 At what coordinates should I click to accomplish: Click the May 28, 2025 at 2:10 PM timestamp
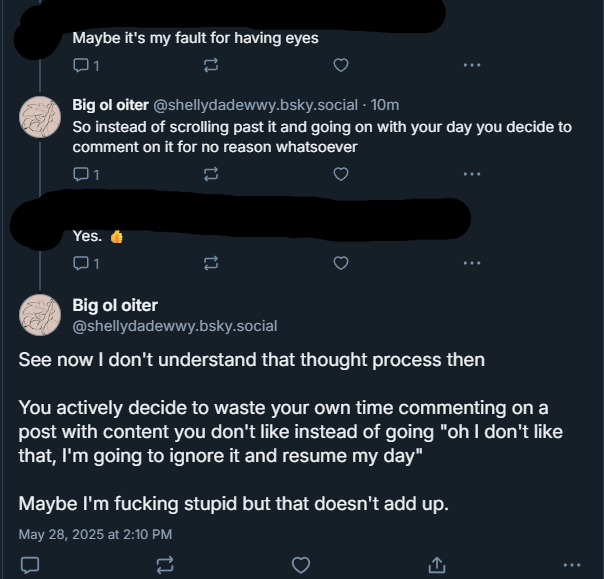[x=95, y=534]
